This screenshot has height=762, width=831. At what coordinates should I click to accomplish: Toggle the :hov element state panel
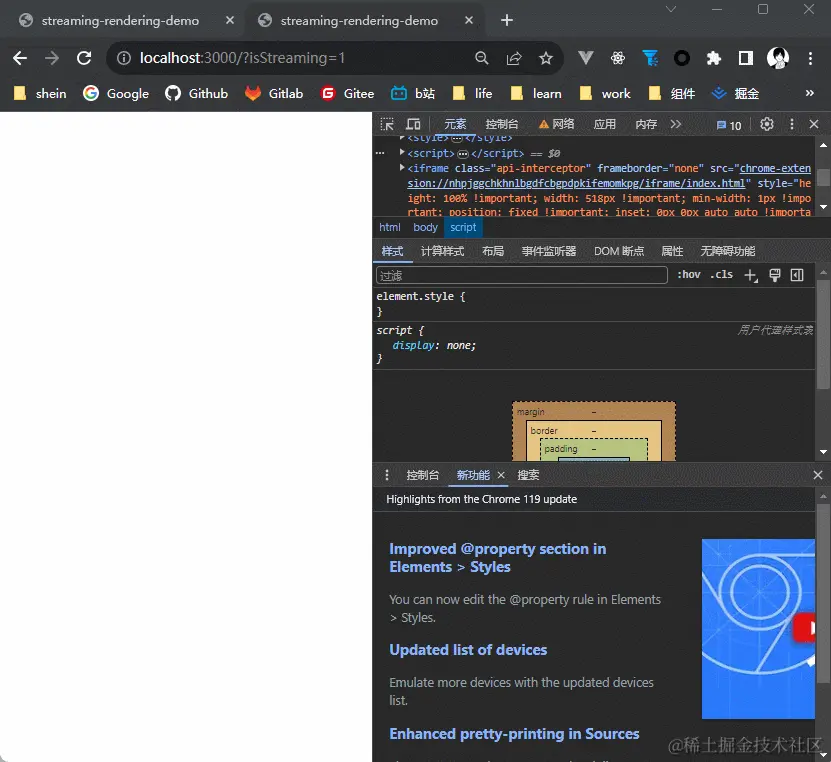pos(688,274)
